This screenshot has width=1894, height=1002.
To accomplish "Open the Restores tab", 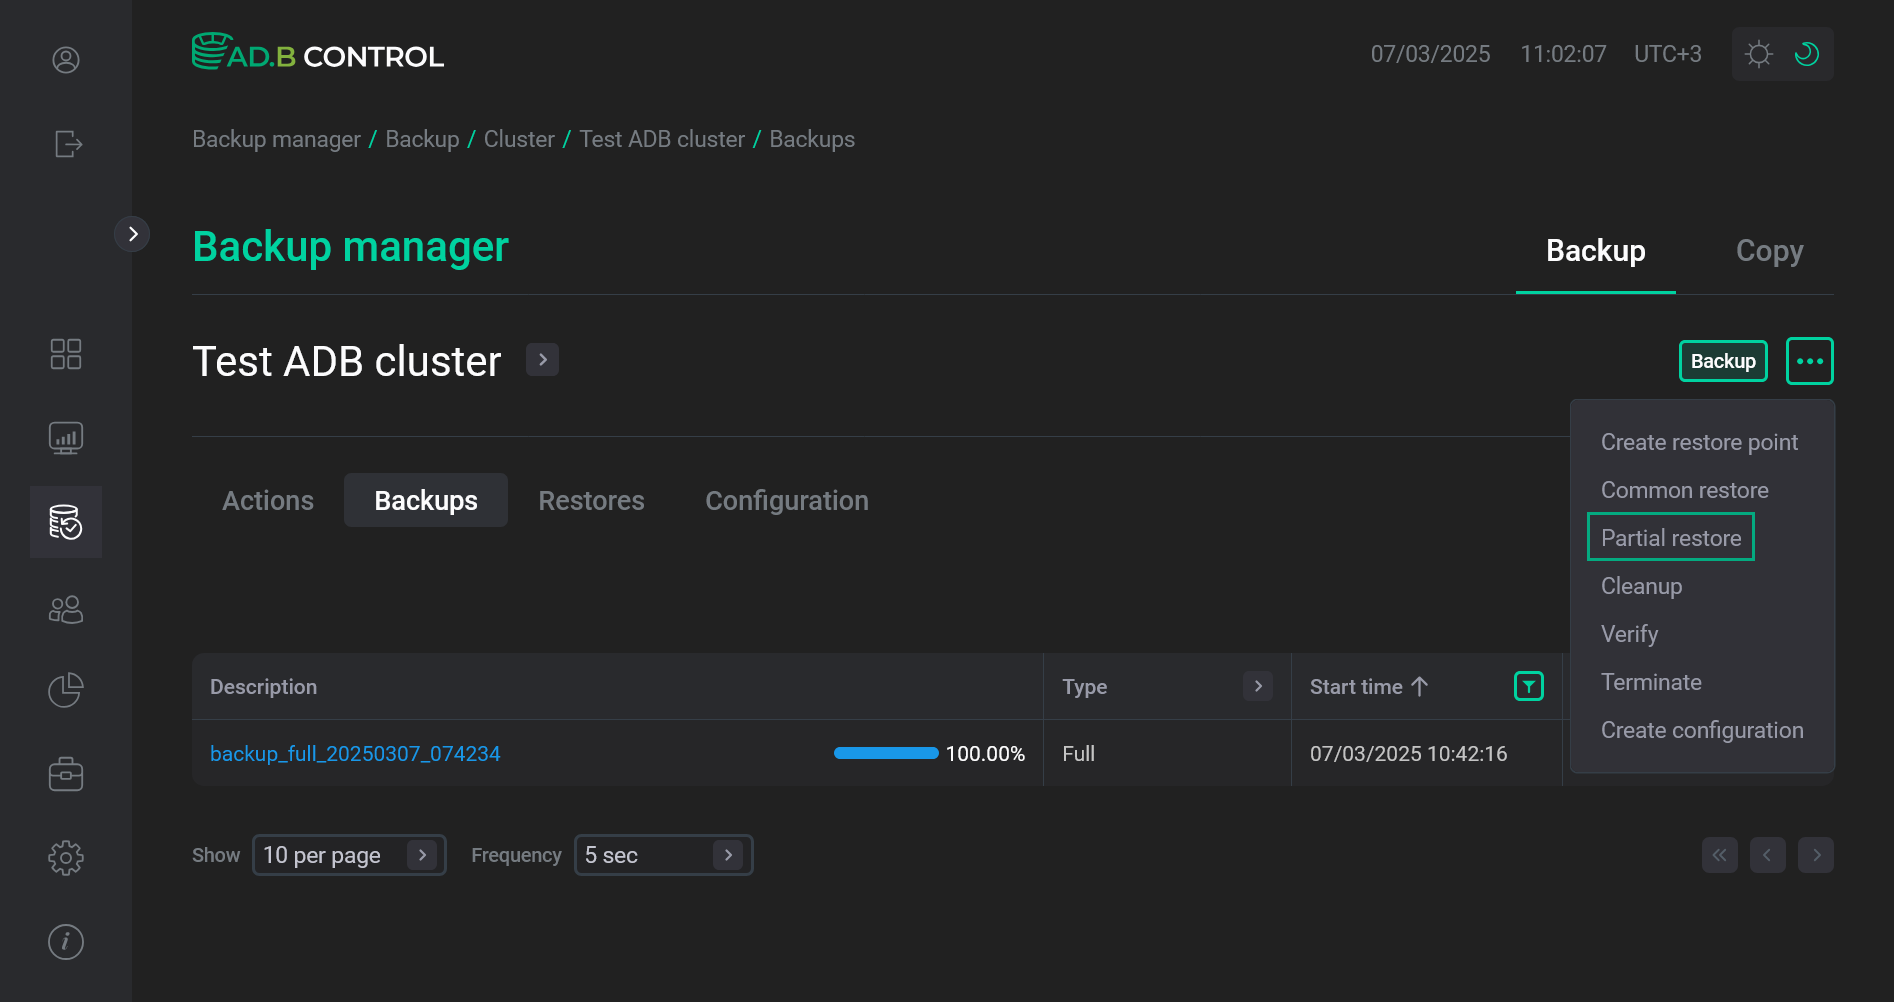I will pyautogui.click(x=591, y=500).
